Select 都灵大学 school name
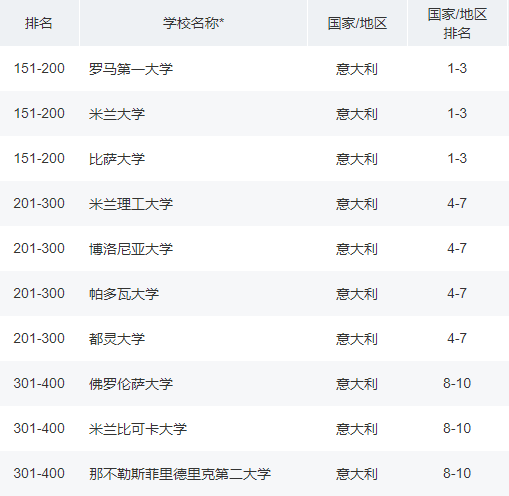509x496 pixels. click(117, 339)
